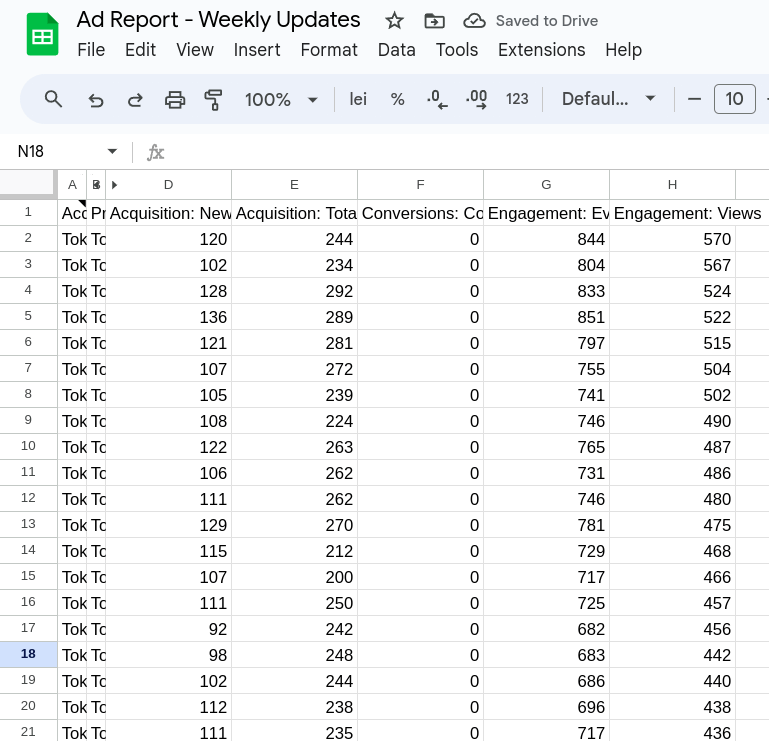Screen dimensions: 769x741
Task: Print the spreadsheet with printer icon
Action: click(175, 100)
